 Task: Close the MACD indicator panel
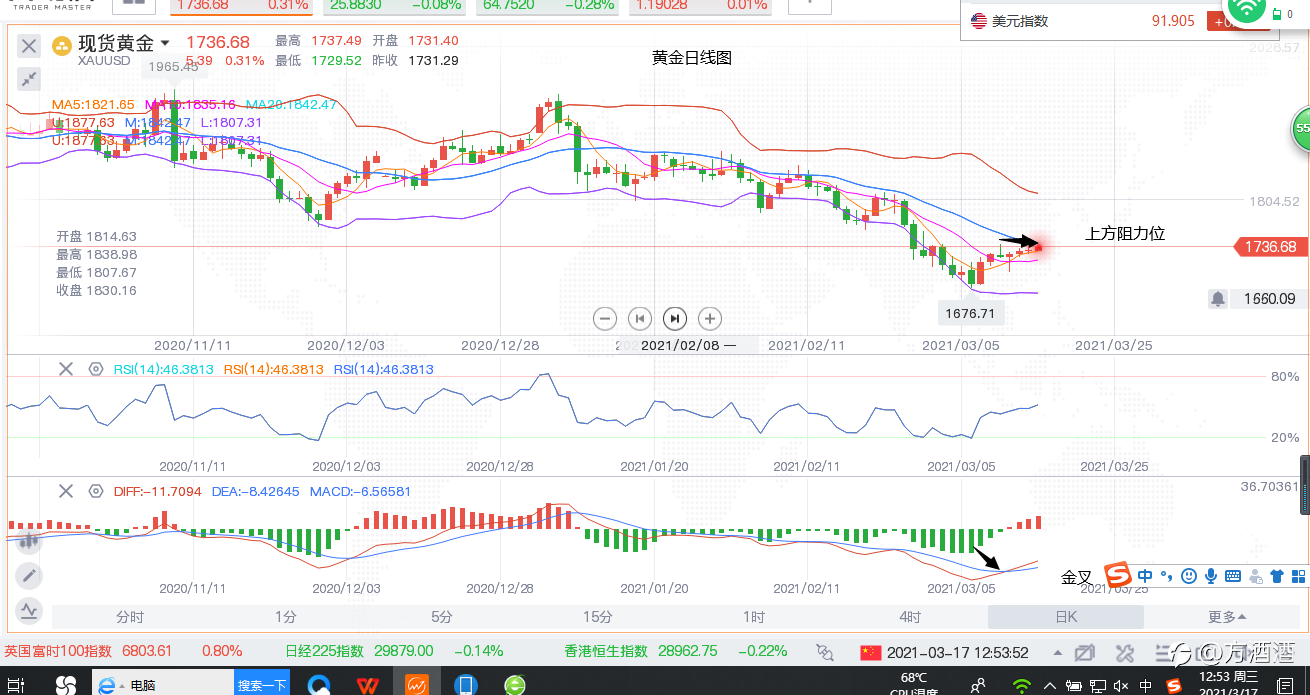point(66,491)
